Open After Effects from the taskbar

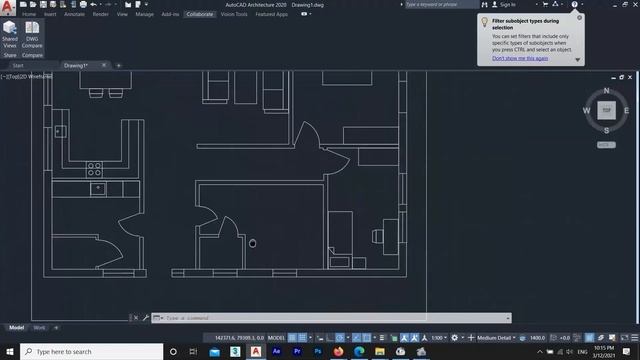(x=276, y=351)
